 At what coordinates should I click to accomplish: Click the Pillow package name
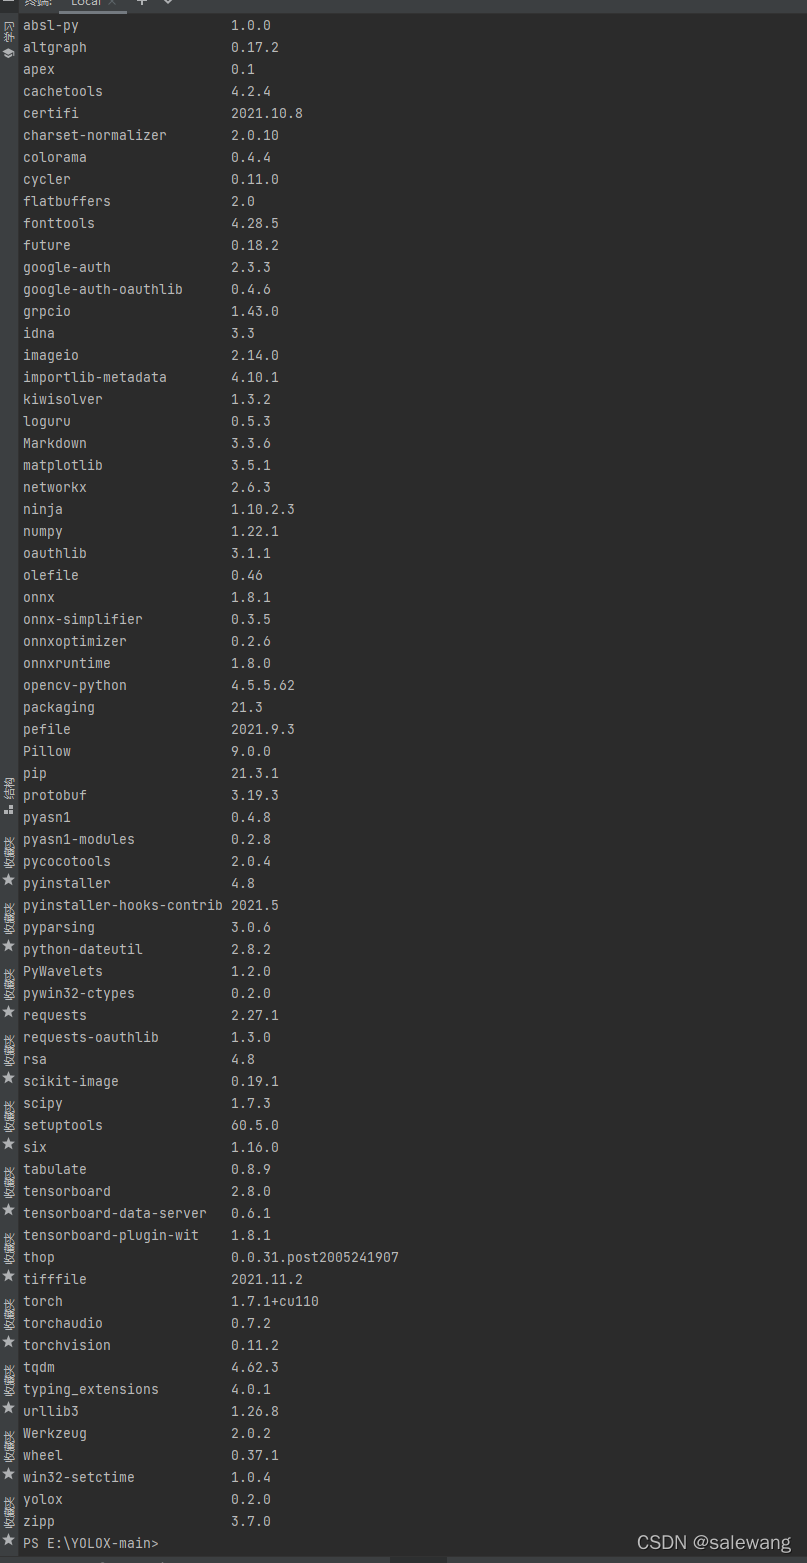pyautogui.click(x=47, y=751)
